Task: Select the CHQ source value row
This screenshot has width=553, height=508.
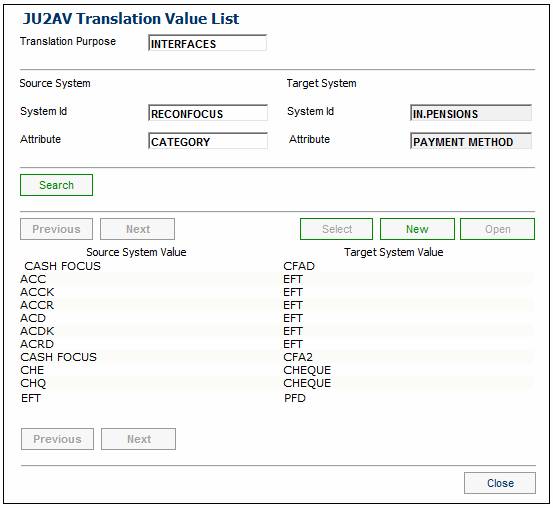Action: click(x=277, y=383)
